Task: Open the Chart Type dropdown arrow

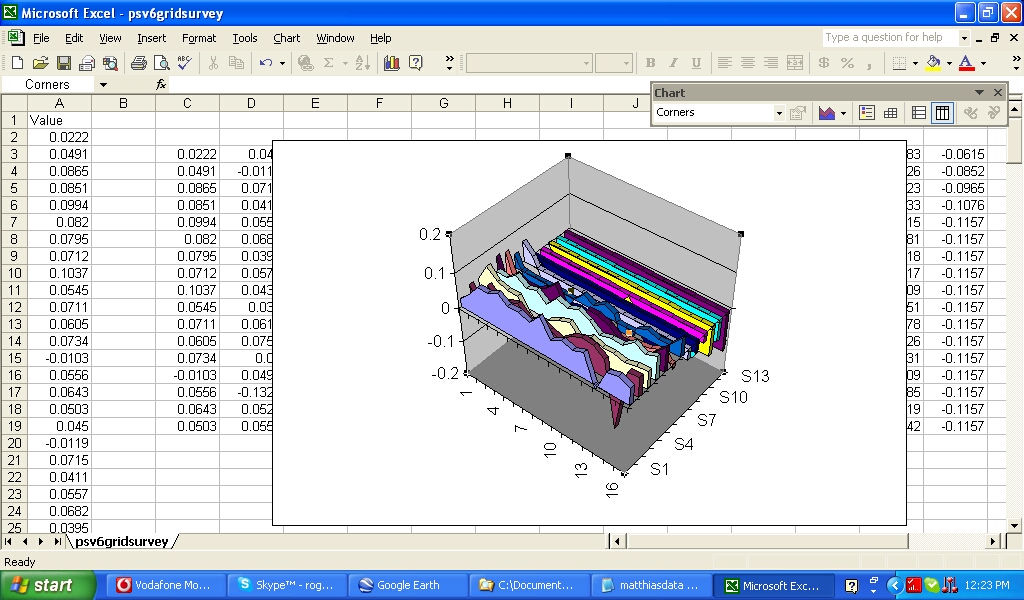Action: (843, 113)
